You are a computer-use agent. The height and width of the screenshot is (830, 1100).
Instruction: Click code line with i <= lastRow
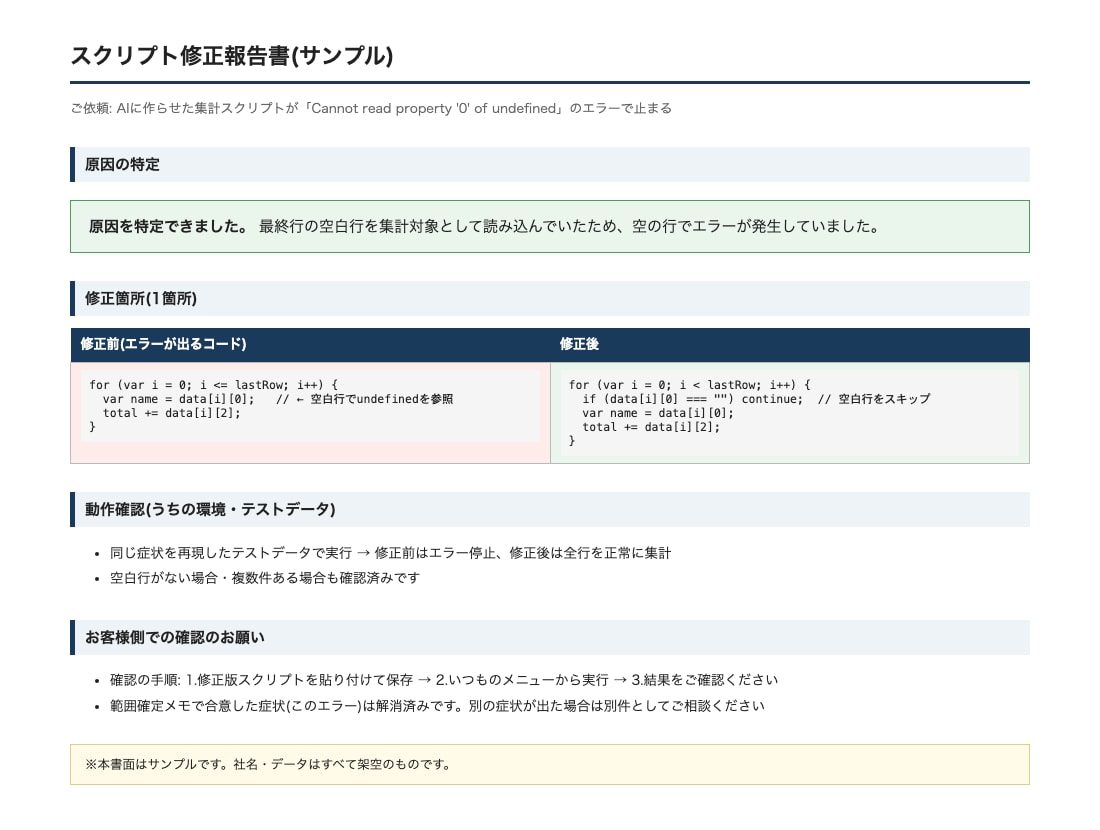(213, 384)
